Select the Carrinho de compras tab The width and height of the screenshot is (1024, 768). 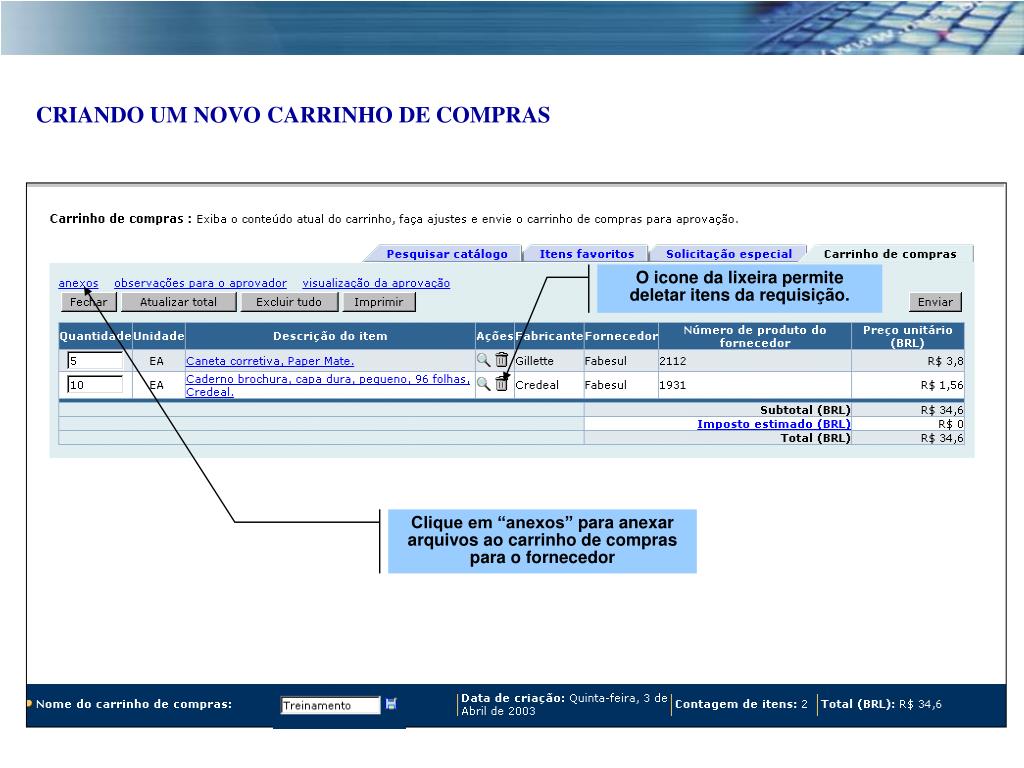click(x=889, y=254)
